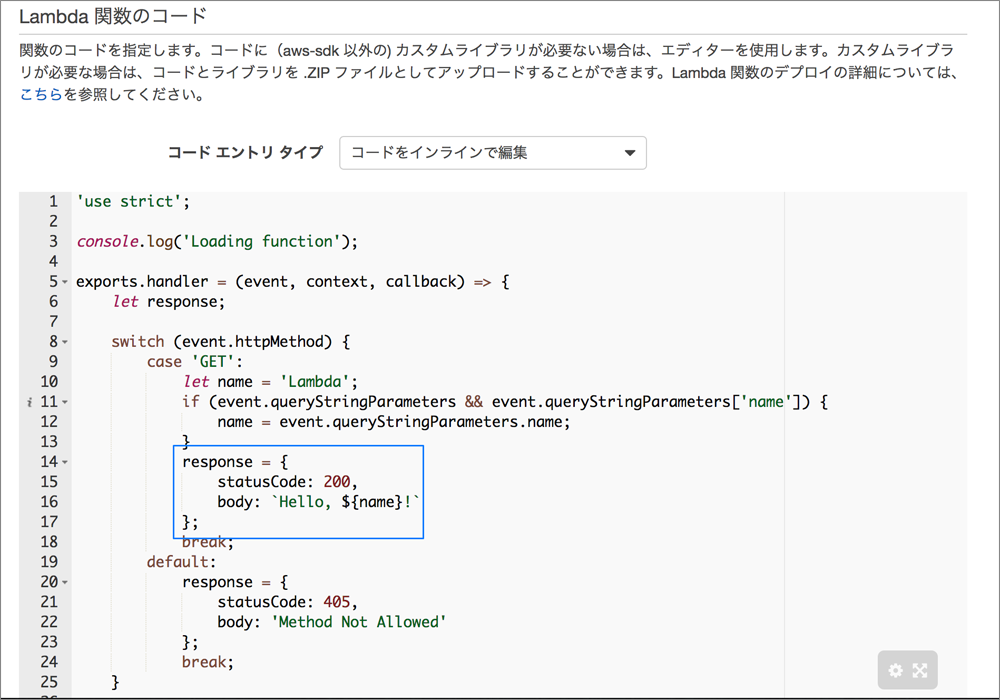Click line number 1 in gutter
This screenshot has width=1000, height=700.
click(54, 201)
